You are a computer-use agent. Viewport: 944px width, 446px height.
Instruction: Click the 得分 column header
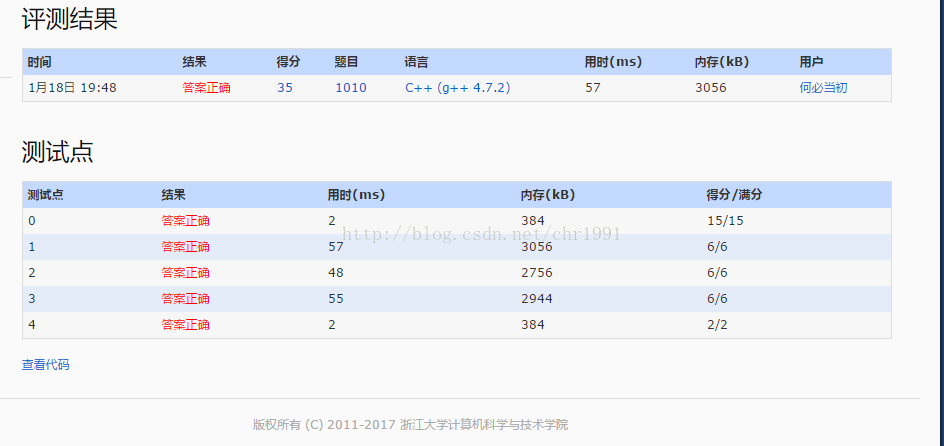point(288,62)
